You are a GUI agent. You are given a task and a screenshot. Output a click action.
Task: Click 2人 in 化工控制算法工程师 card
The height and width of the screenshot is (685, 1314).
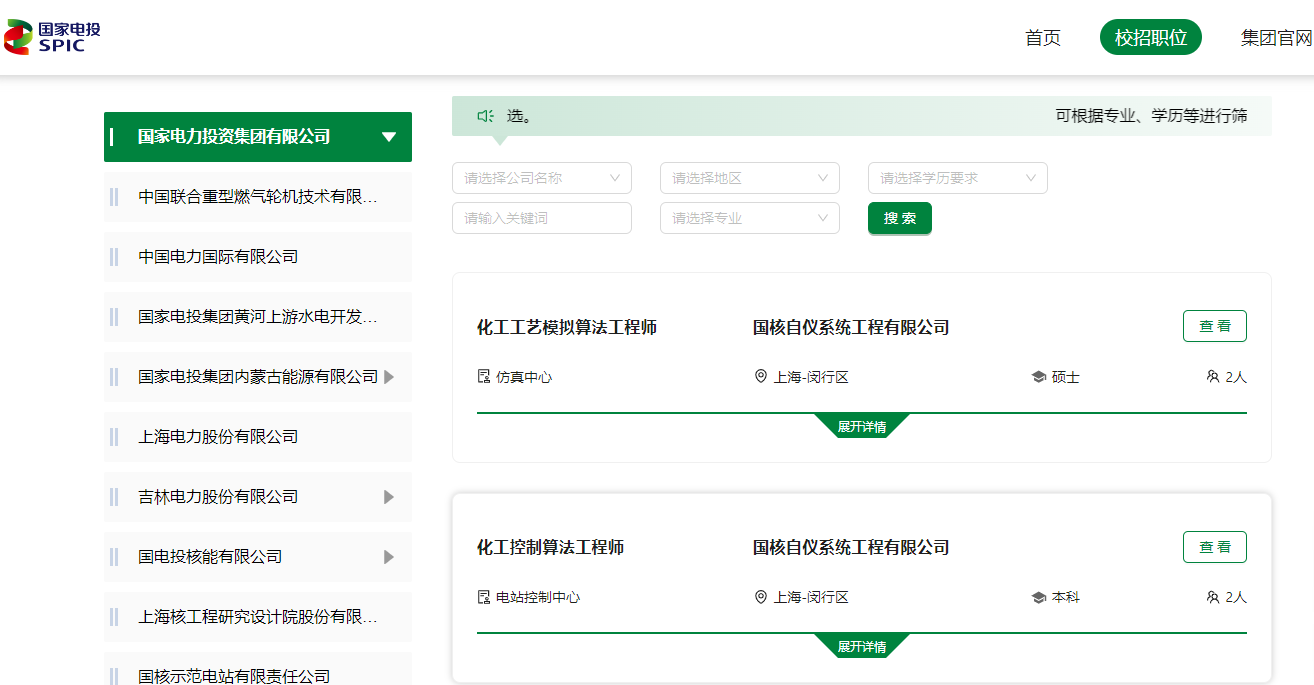(1236, 597)
